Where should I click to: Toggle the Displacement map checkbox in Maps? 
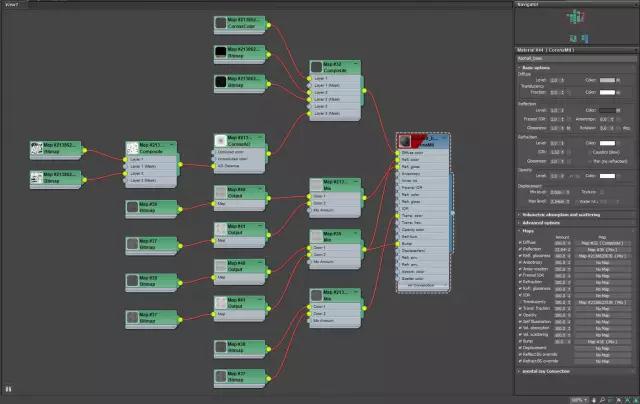[x=520, y=348]
